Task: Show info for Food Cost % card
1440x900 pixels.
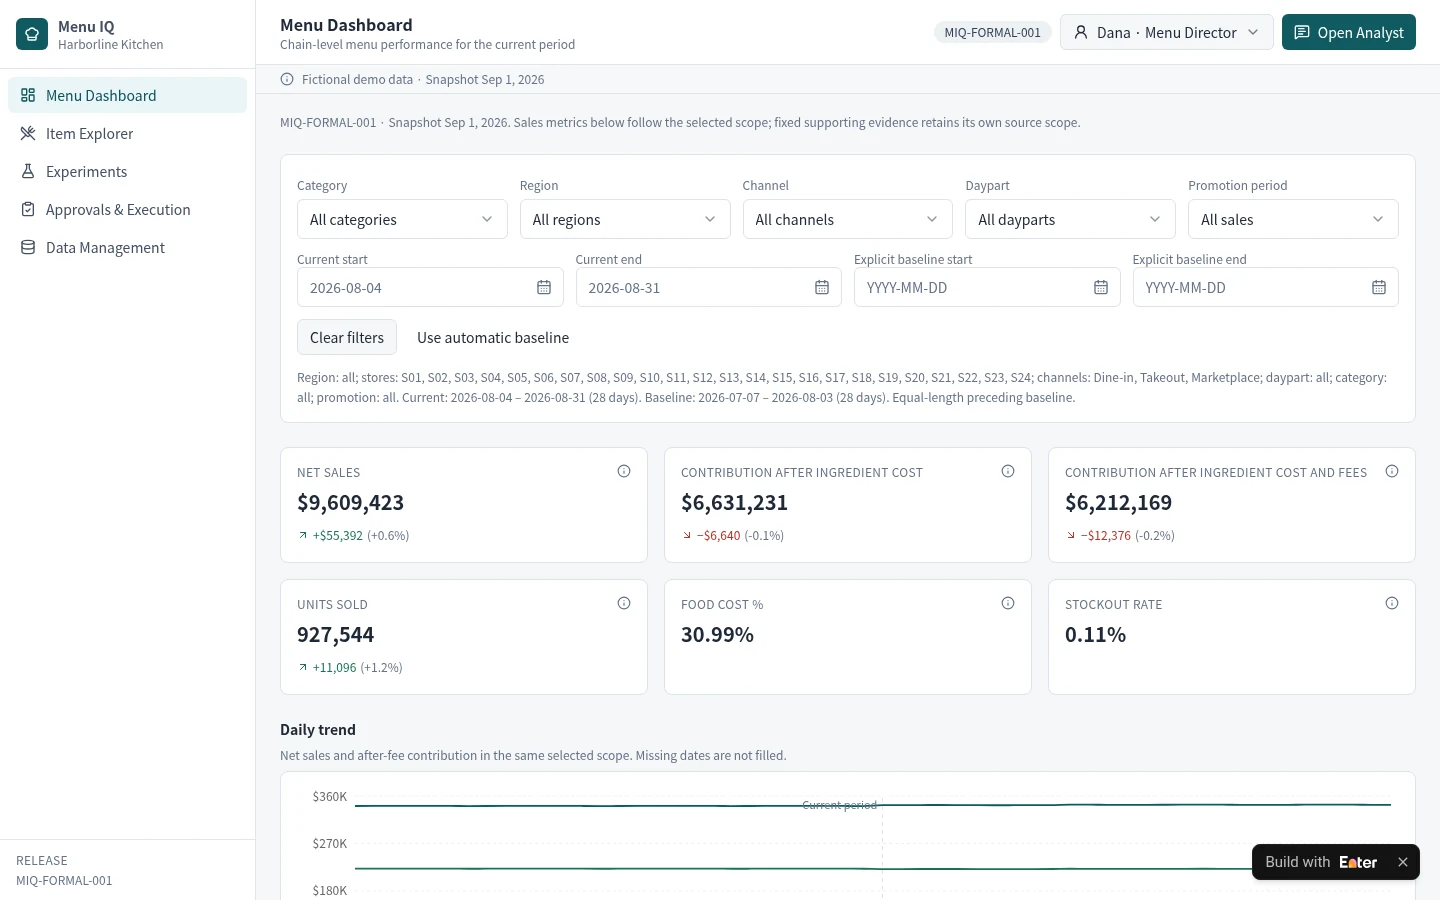Action: pyautogui.click(x=1008, y=603)
